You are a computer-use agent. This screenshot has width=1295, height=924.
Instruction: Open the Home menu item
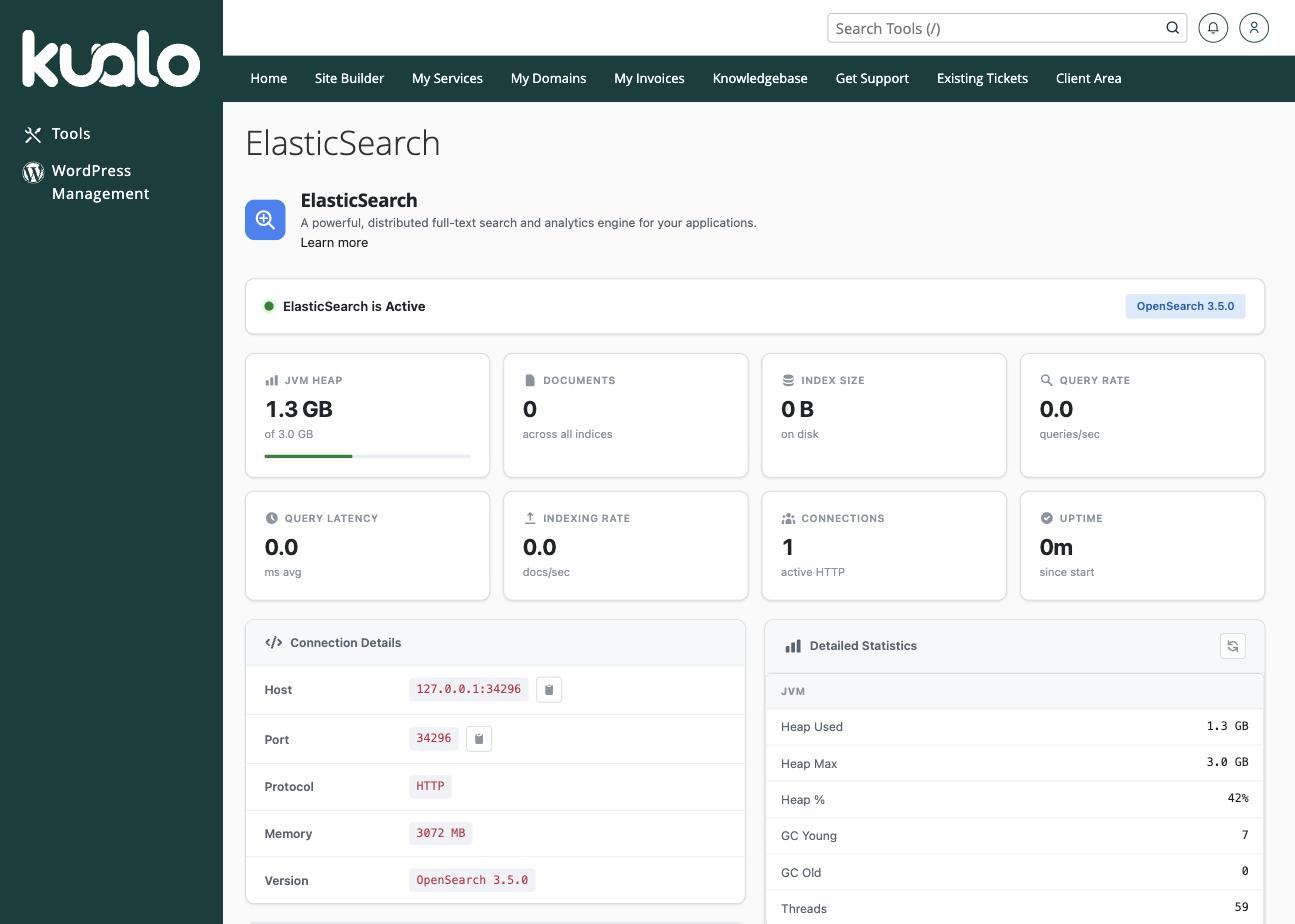tap(269, 78)
